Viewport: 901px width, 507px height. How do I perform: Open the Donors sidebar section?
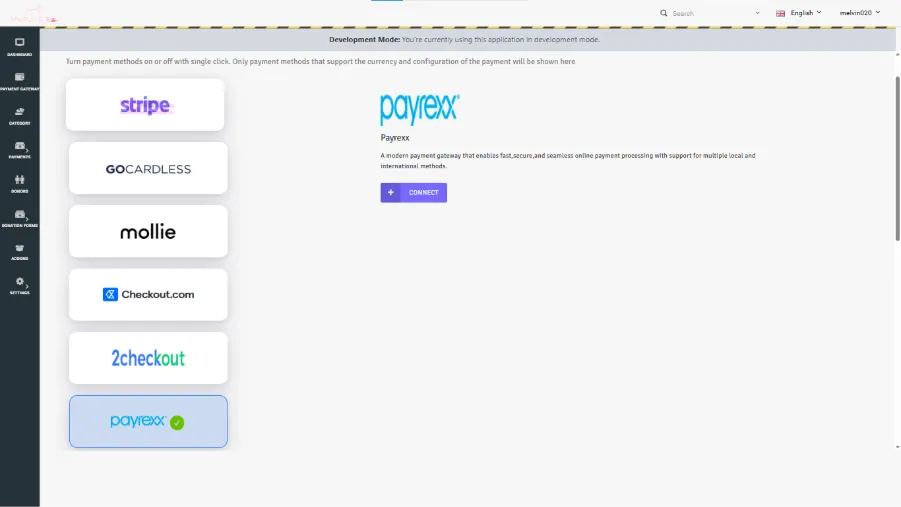click(20, 184)
